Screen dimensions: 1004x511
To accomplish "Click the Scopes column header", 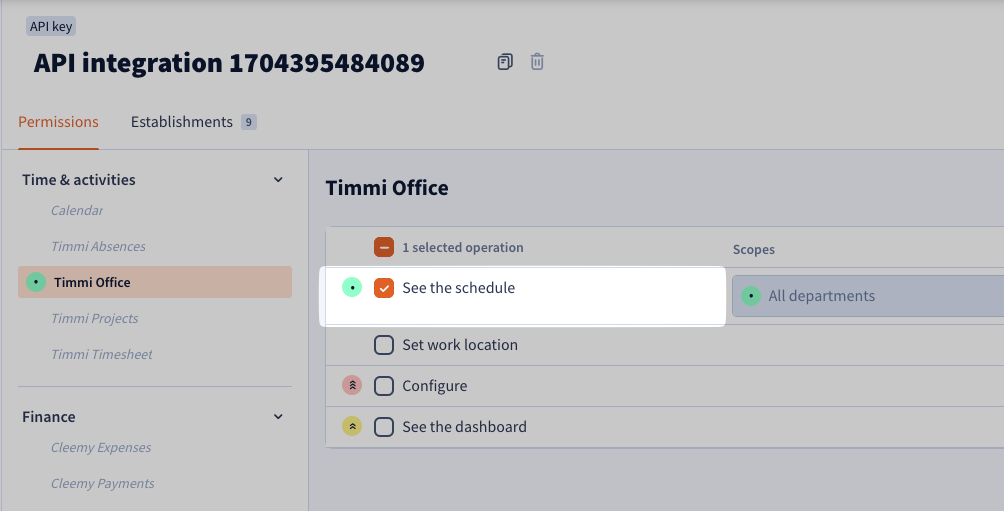I will click(754, 250).
